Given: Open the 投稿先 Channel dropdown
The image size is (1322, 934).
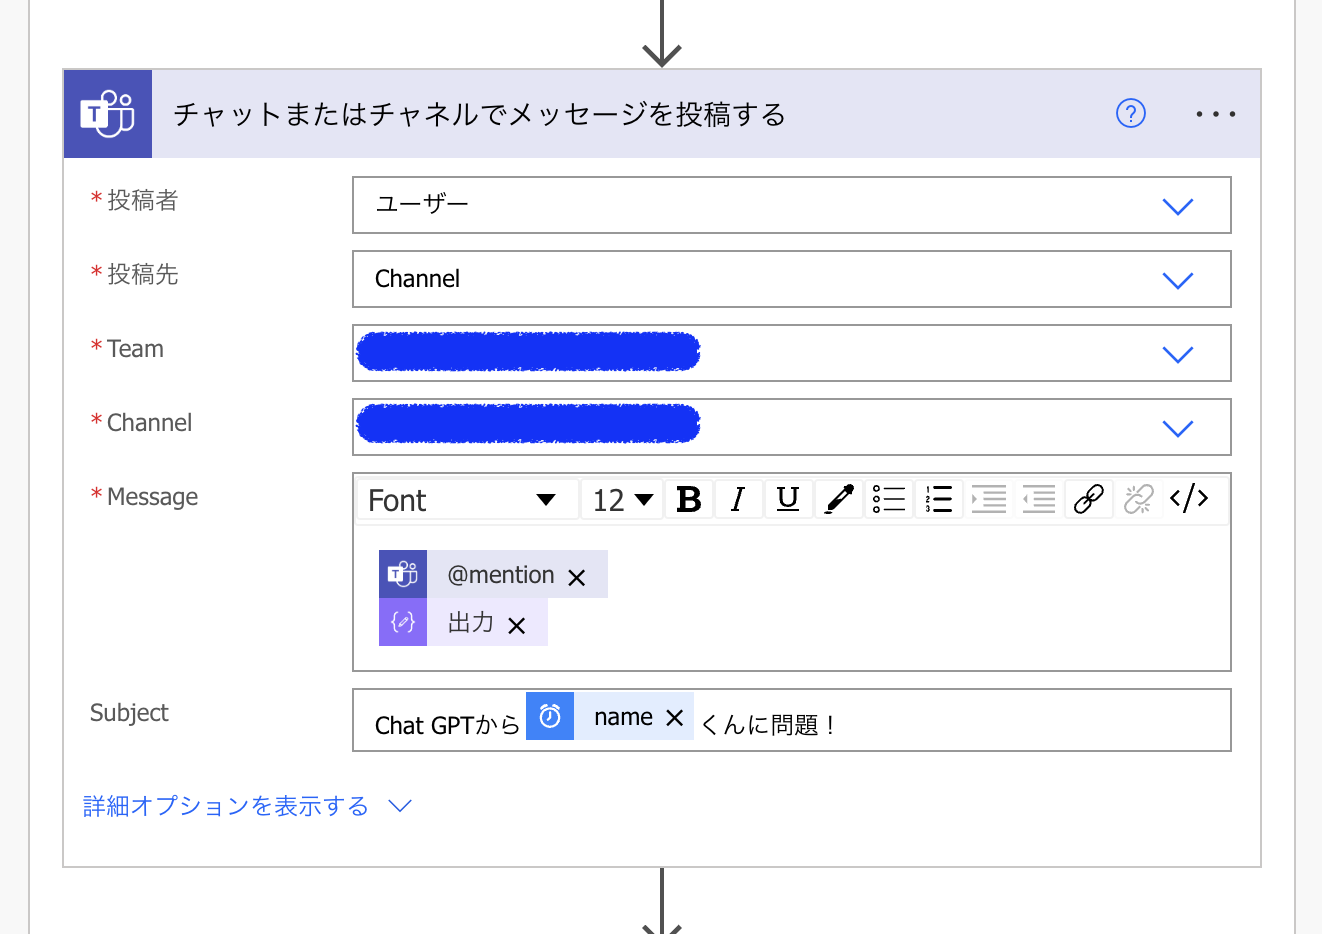Looking at the screenshot, I should click(1178, 279).
